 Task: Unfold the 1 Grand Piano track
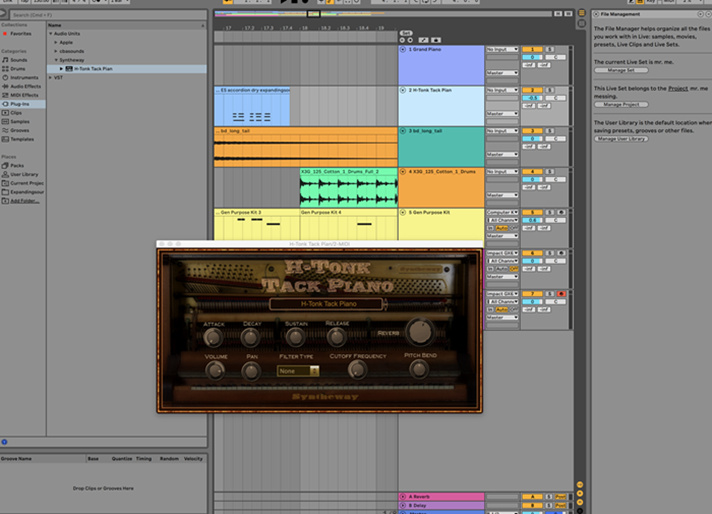(x=403, y=49)
